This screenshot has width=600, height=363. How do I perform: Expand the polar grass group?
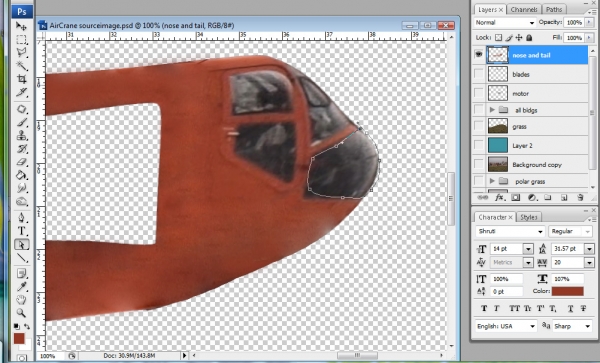click(492, 181)
